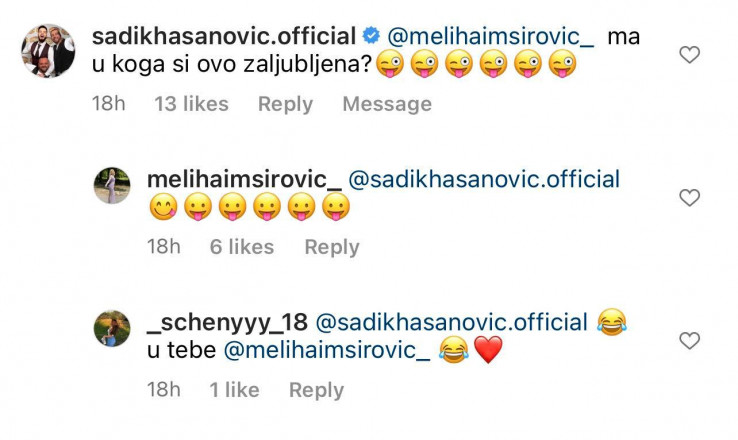
Task: Open sadikhasanovic.official's profile picture
Action: [48, 51]
